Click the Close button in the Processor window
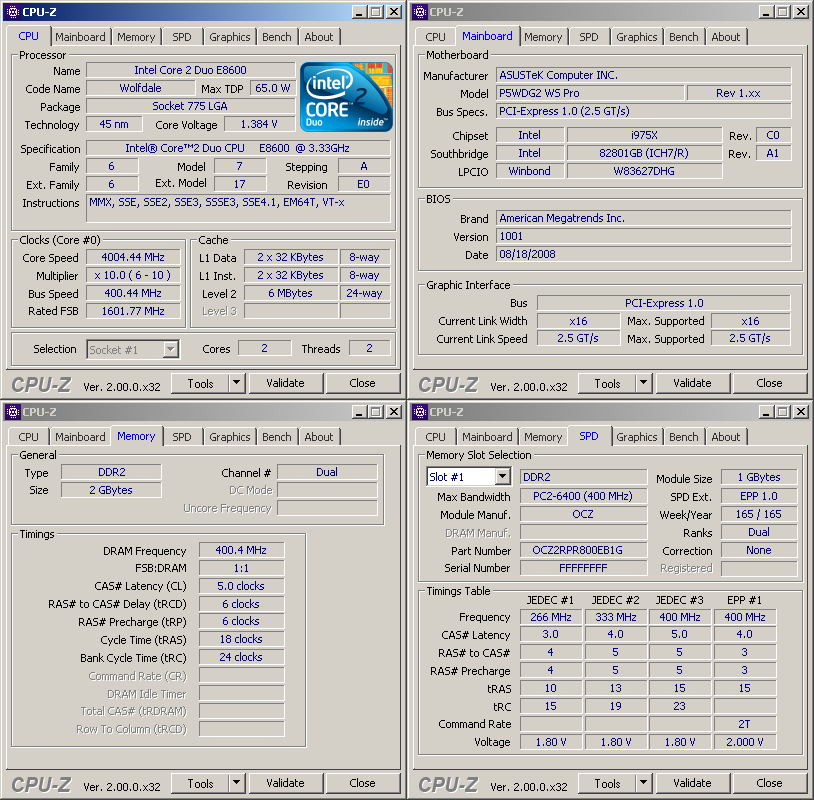Viewport: 814px width, 800px height. pos(362,383)
